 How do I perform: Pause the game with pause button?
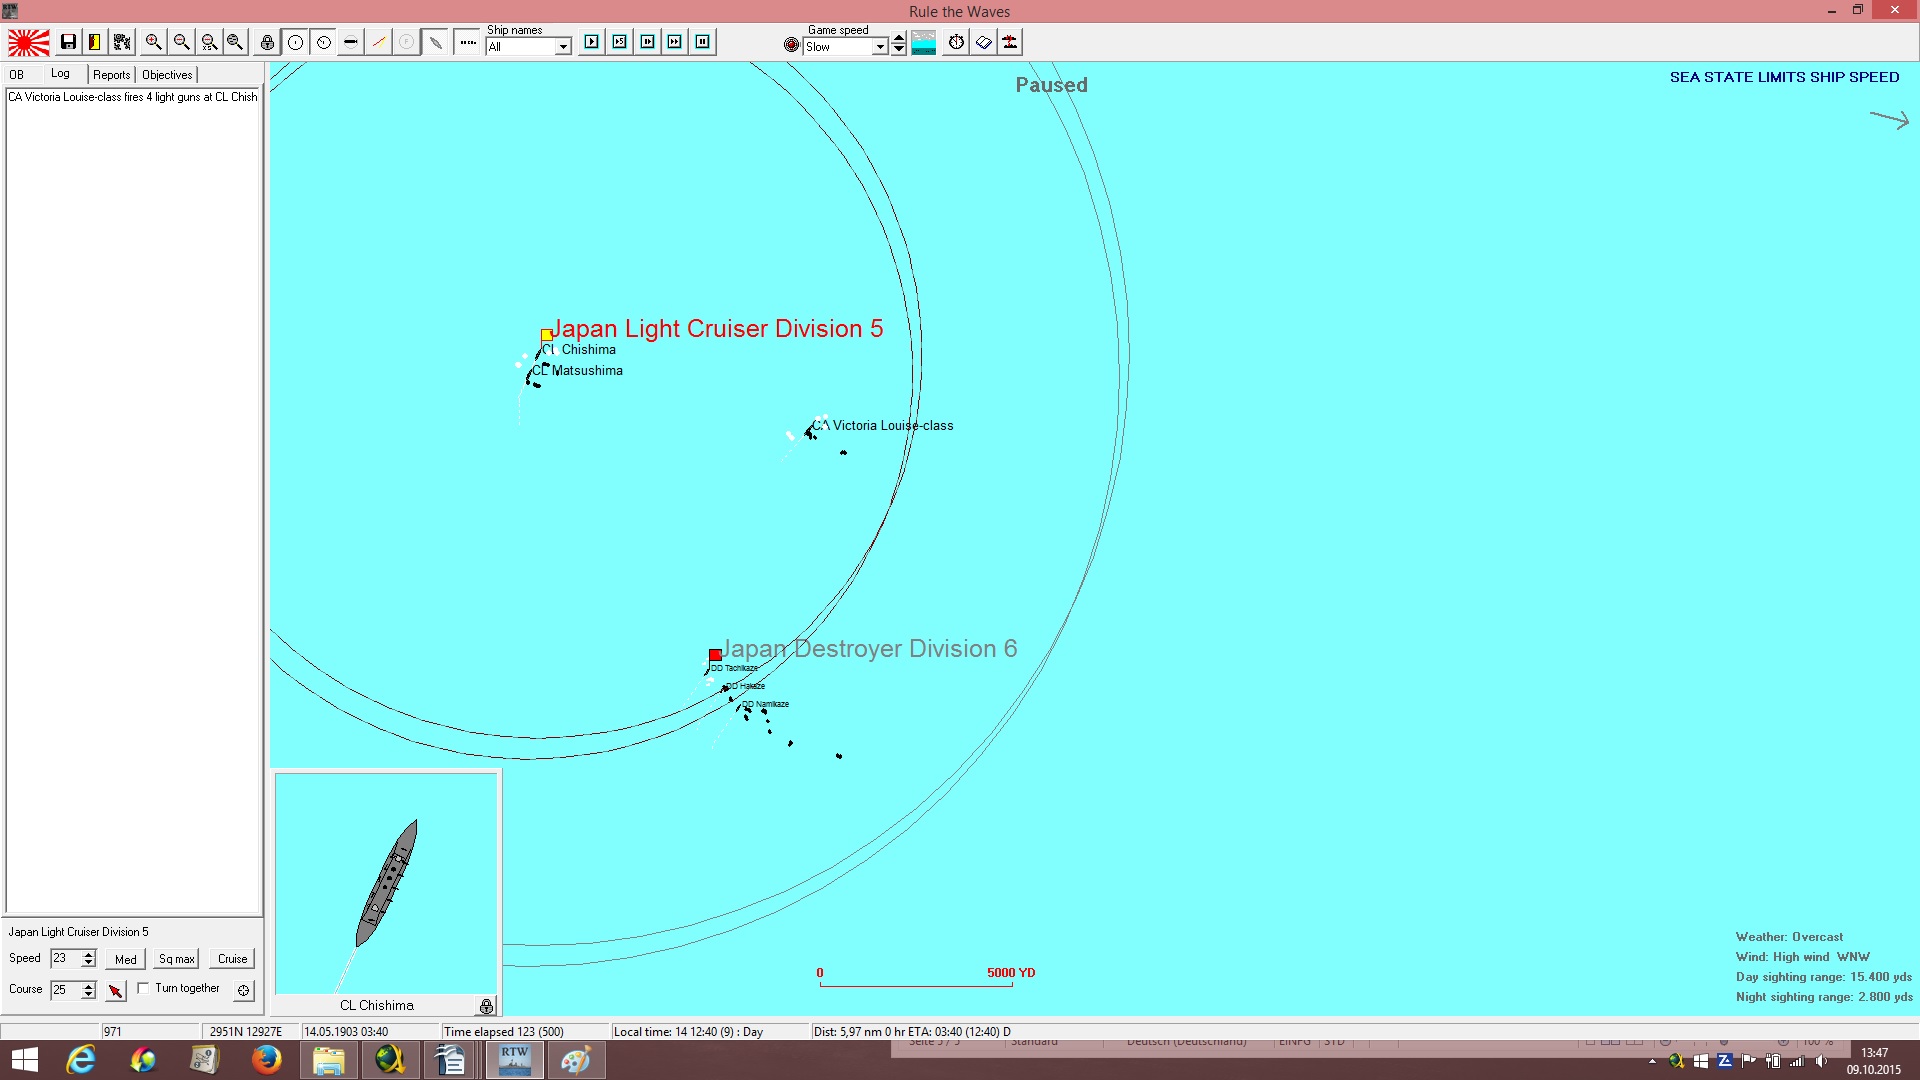tap(703, 42)
